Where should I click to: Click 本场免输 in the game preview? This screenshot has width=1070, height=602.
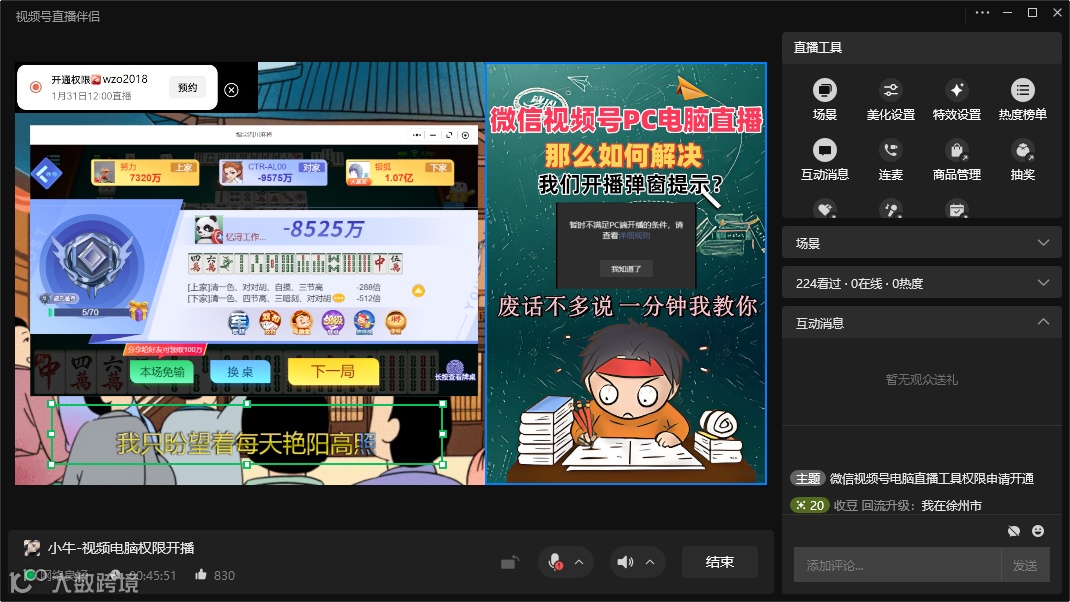162,372
